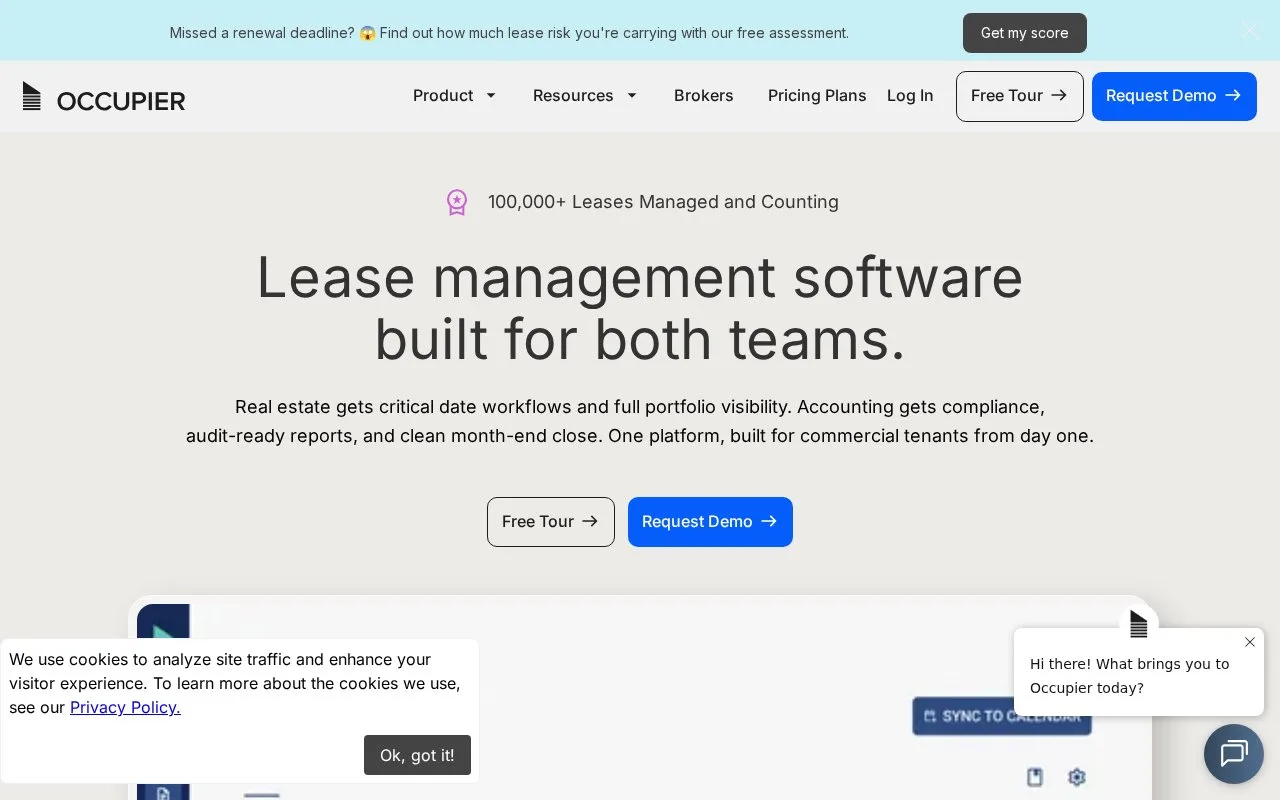Viewport: 1280px width, 800px height.
Task: Click Request Demo below the headline
Action: pyautogui.click(x=710, y=522)
